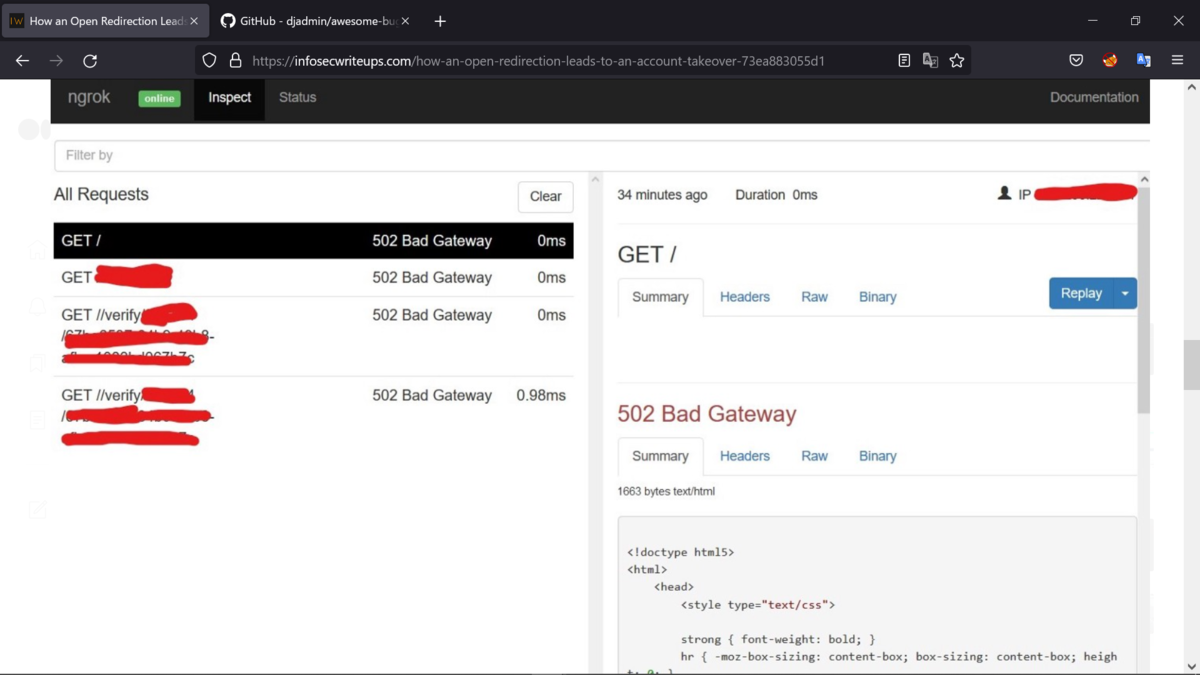This screenshot has width=1200, height=675.
Task: Focus the 'Filter by' input field
Action: pyautogui.click(x=603, y=155)
